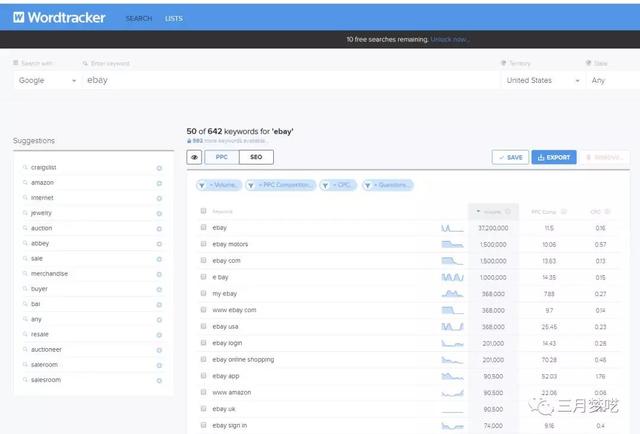This screenshot has width=640, height=434.
Task: Open the Questions filter chip
Action: pyautogui.click(x=388, y=185)
